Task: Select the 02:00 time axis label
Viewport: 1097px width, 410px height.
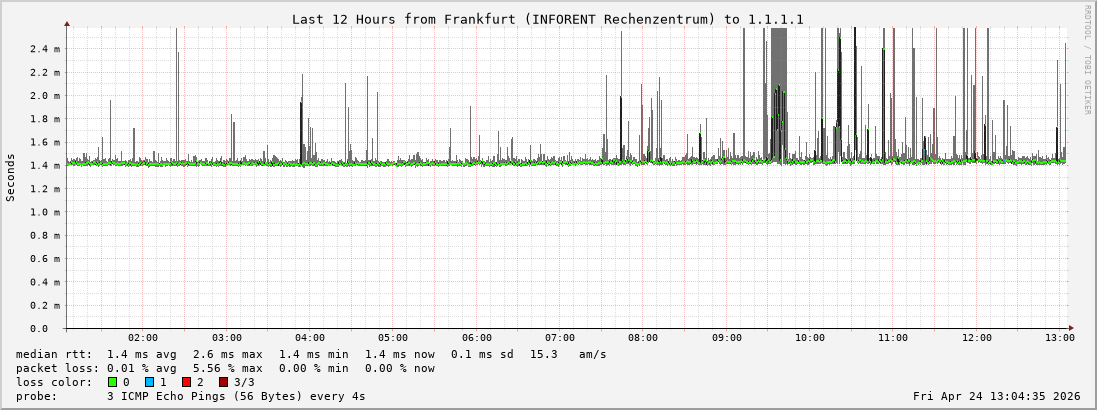Action: pos(143,338)
